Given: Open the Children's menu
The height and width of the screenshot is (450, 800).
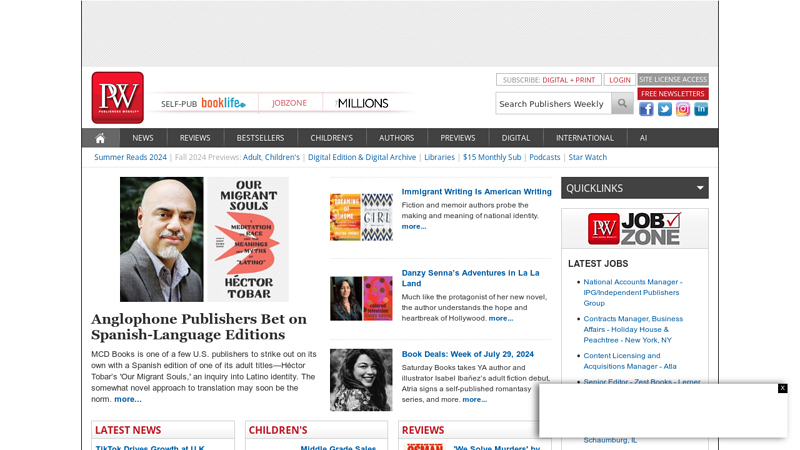Looking at the screenshot, I should pyautogui.click(x=332, y=138).
